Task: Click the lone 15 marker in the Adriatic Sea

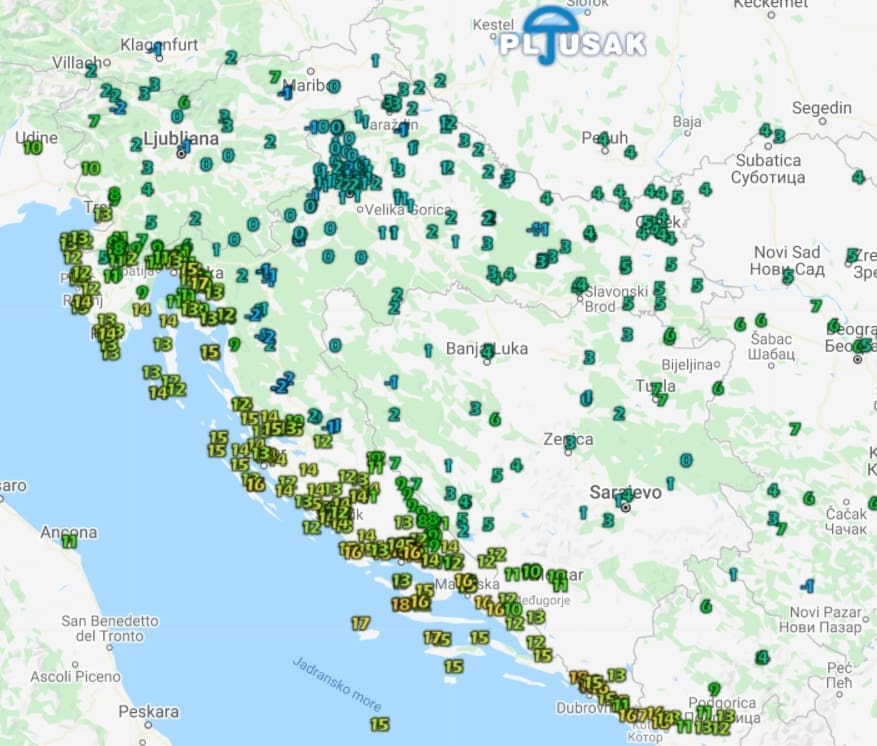Action: click(x=379, y=724)
